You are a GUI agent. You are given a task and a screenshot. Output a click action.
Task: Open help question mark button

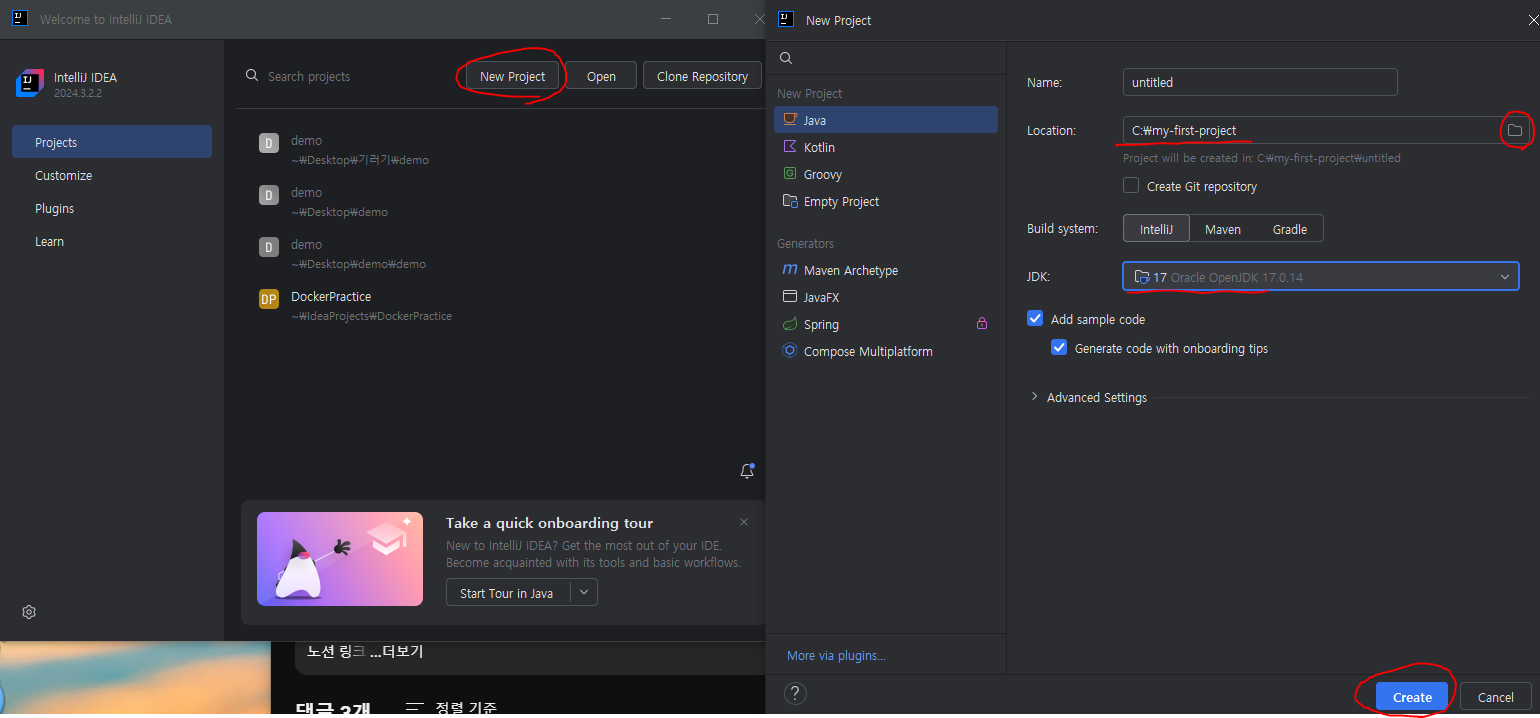[x=795, y=693]
